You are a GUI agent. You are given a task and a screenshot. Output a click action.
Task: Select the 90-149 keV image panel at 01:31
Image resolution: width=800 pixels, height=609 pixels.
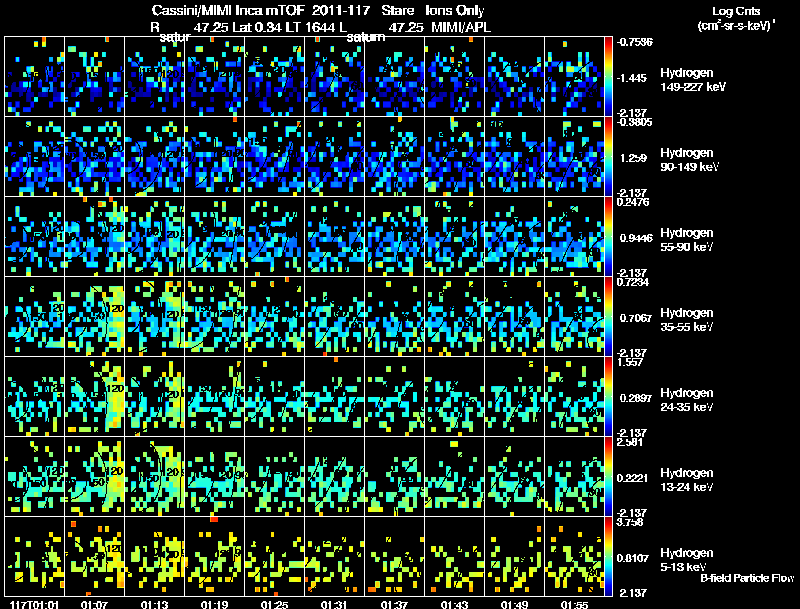coord(335,157)
